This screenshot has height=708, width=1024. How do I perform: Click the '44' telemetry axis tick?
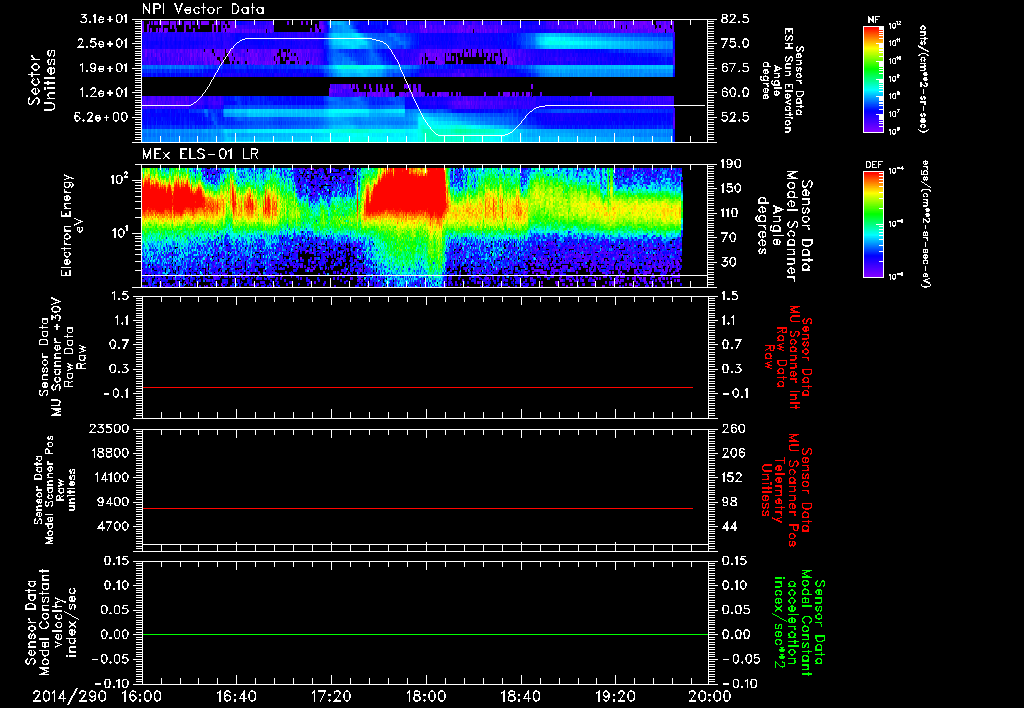pos(729,526)
